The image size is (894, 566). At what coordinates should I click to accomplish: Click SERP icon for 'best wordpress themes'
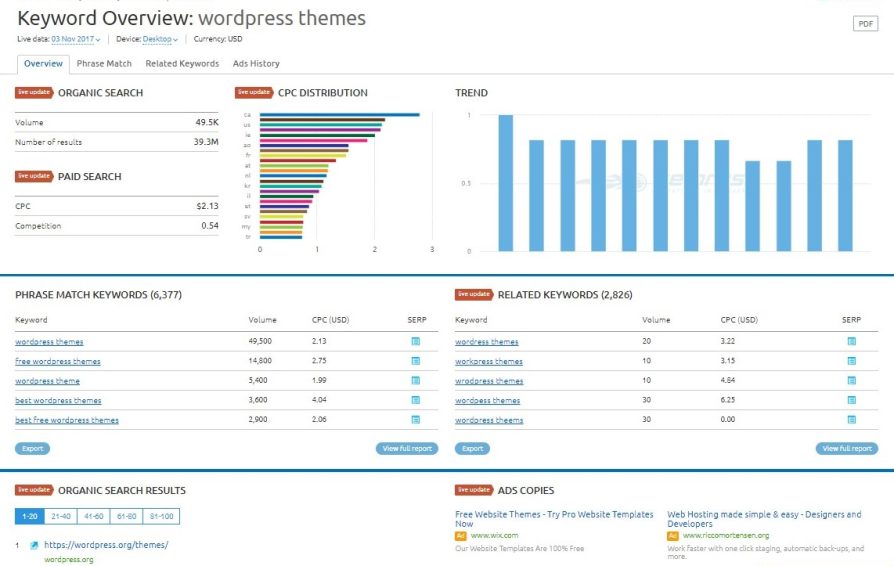point(415,400)
